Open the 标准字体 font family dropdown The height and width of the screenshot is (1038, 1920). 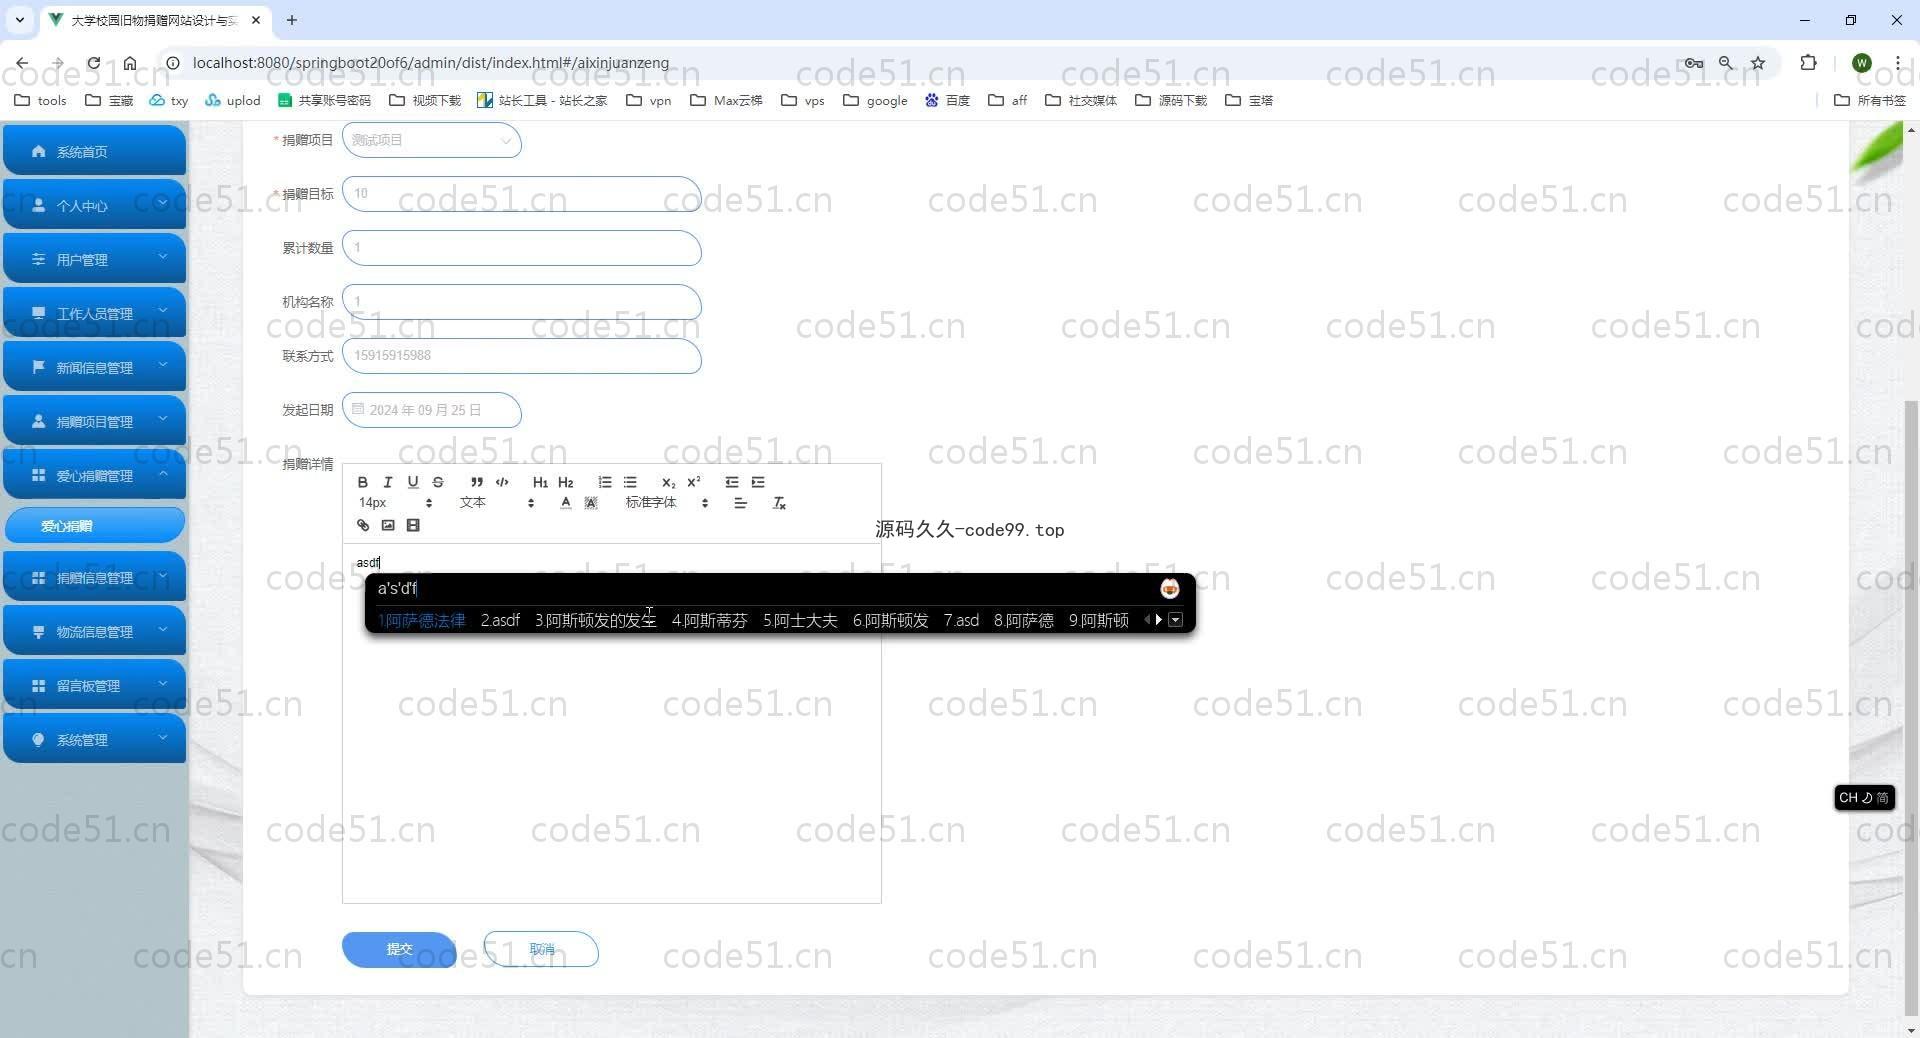tap(667, 503)
